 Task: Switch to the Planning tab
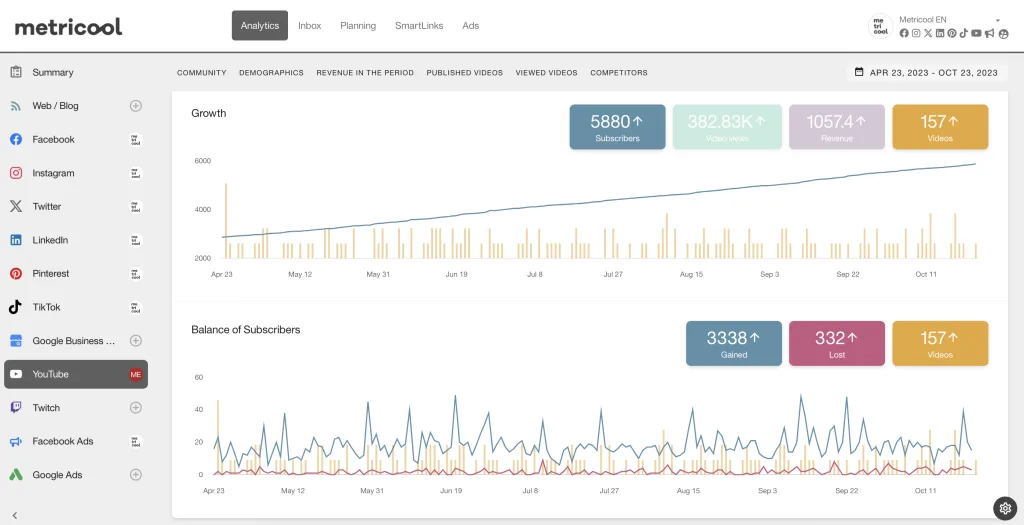358,26
